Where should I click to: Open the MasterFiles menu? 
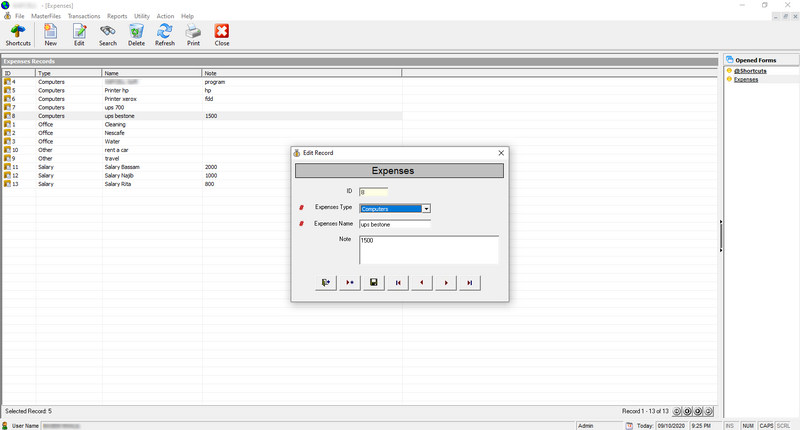46,16
